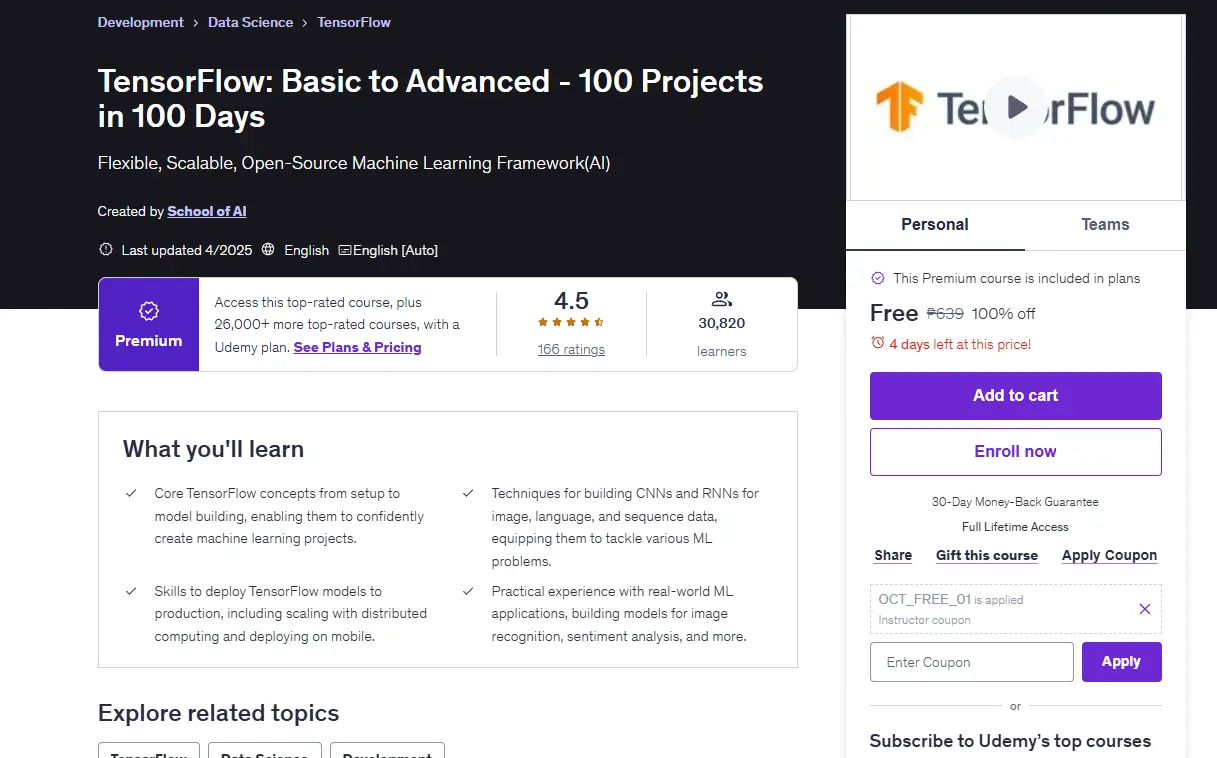Click the 100% off text
Viewport: 1217px width, 758px height.
click(x=1004, y=314)
